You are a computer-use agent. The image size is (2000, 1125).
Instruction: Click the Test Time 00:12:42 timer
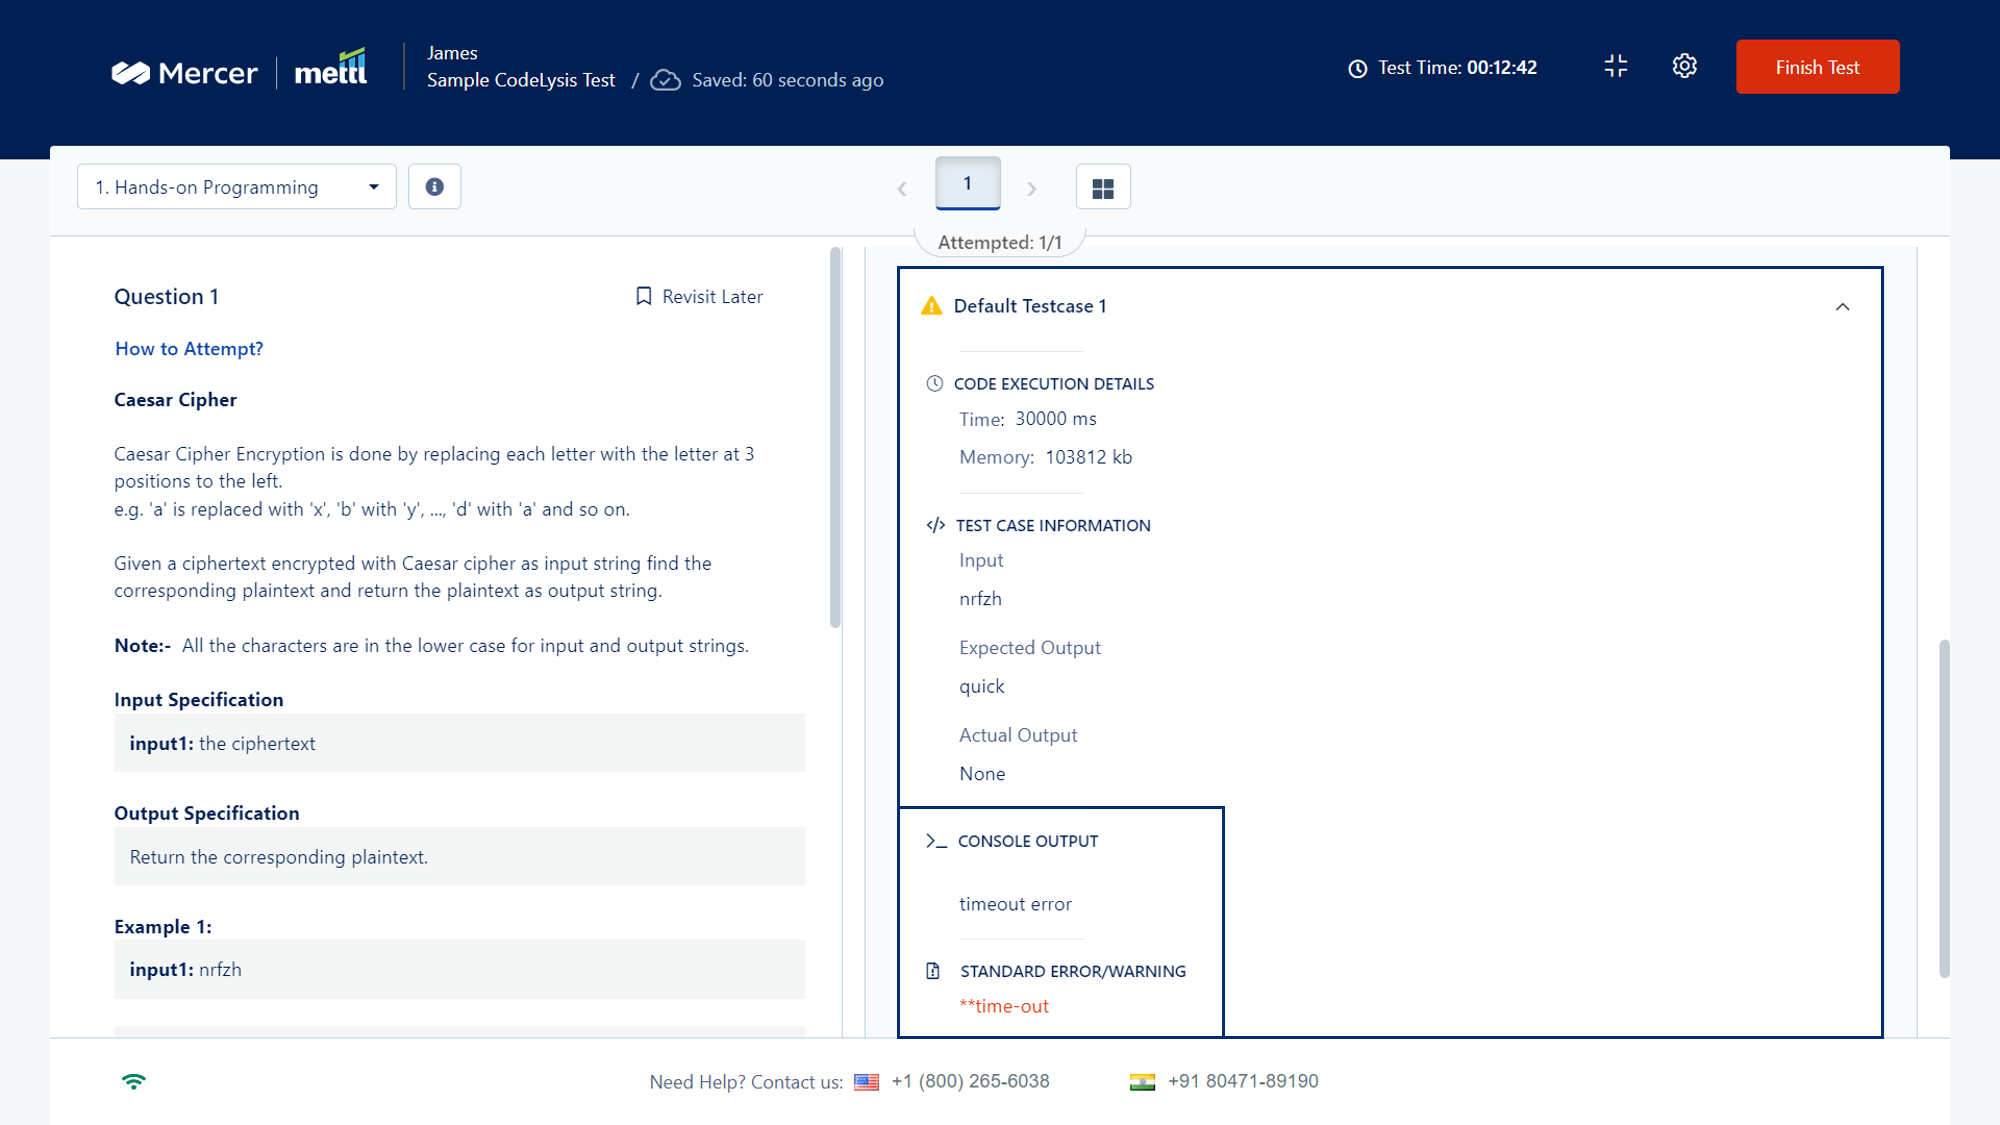click(1457, 67)
